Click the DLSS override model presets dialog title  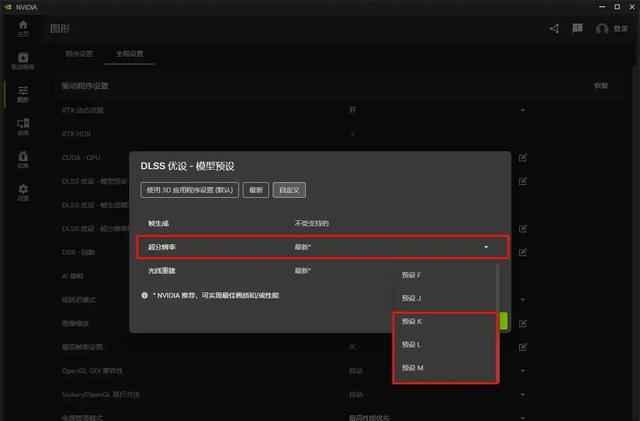click(187, 166)
